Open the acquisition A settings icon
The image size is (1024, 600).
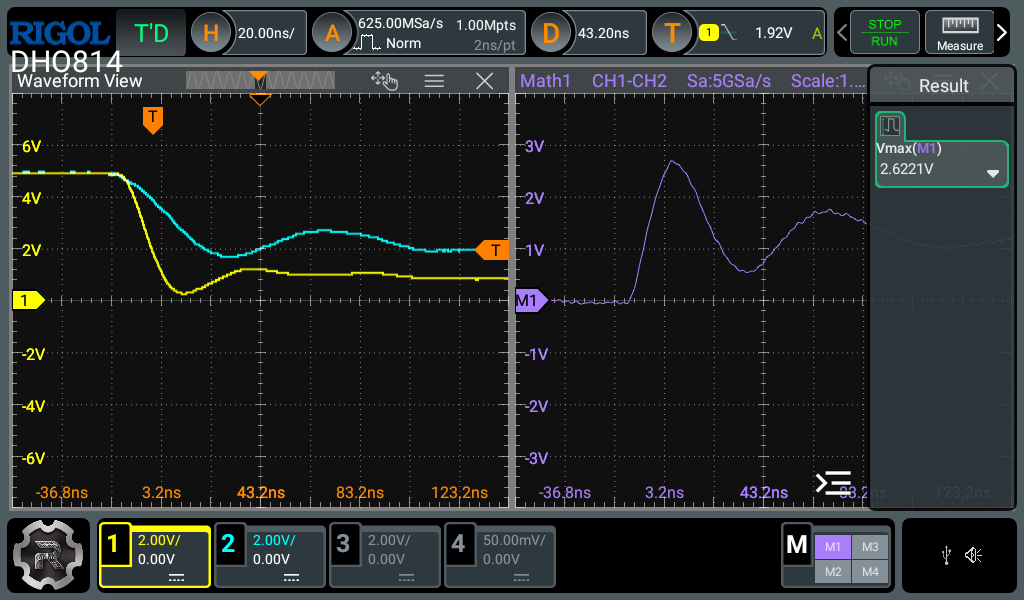(x=332, y=33)
